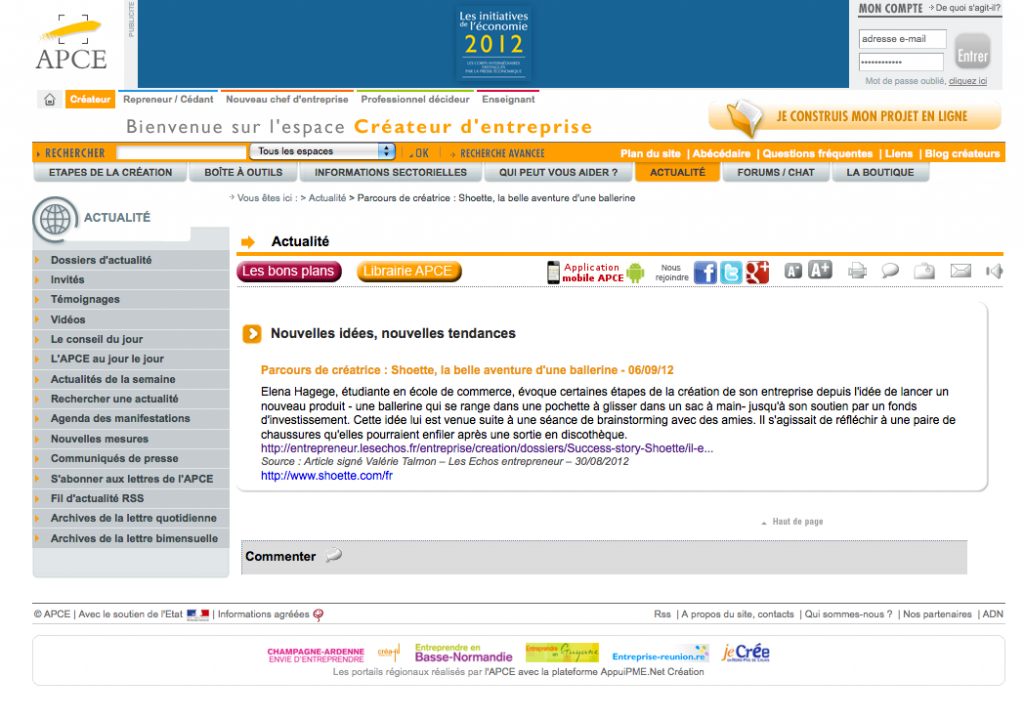Viewport: 1024px width, 719px height.
Task: Switch to 'Etapes de la création' tab
Action: click(x=111, y=172)
